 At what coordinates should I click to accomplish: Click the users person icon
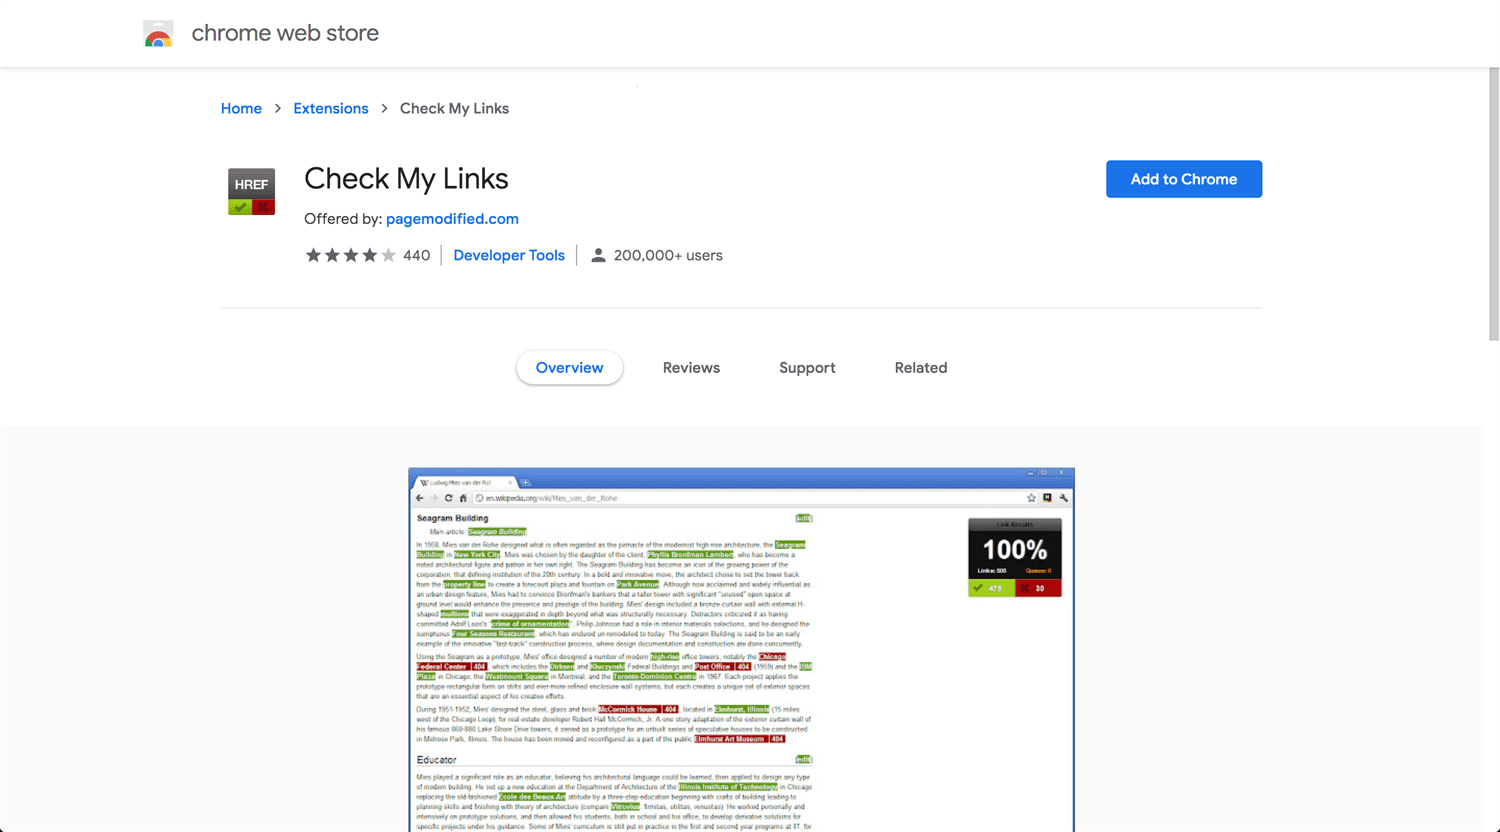tap(598, 255)
